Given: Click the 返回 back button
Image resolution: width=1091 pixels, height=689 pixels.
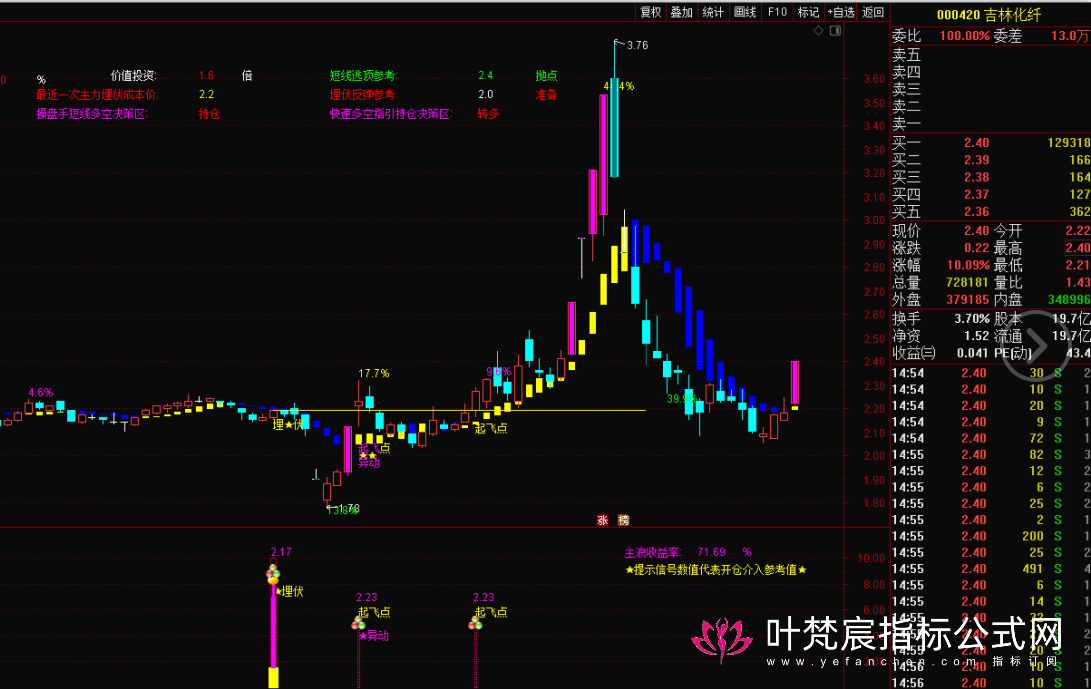Looking at the screenshot, I should (x=873, y=12).
